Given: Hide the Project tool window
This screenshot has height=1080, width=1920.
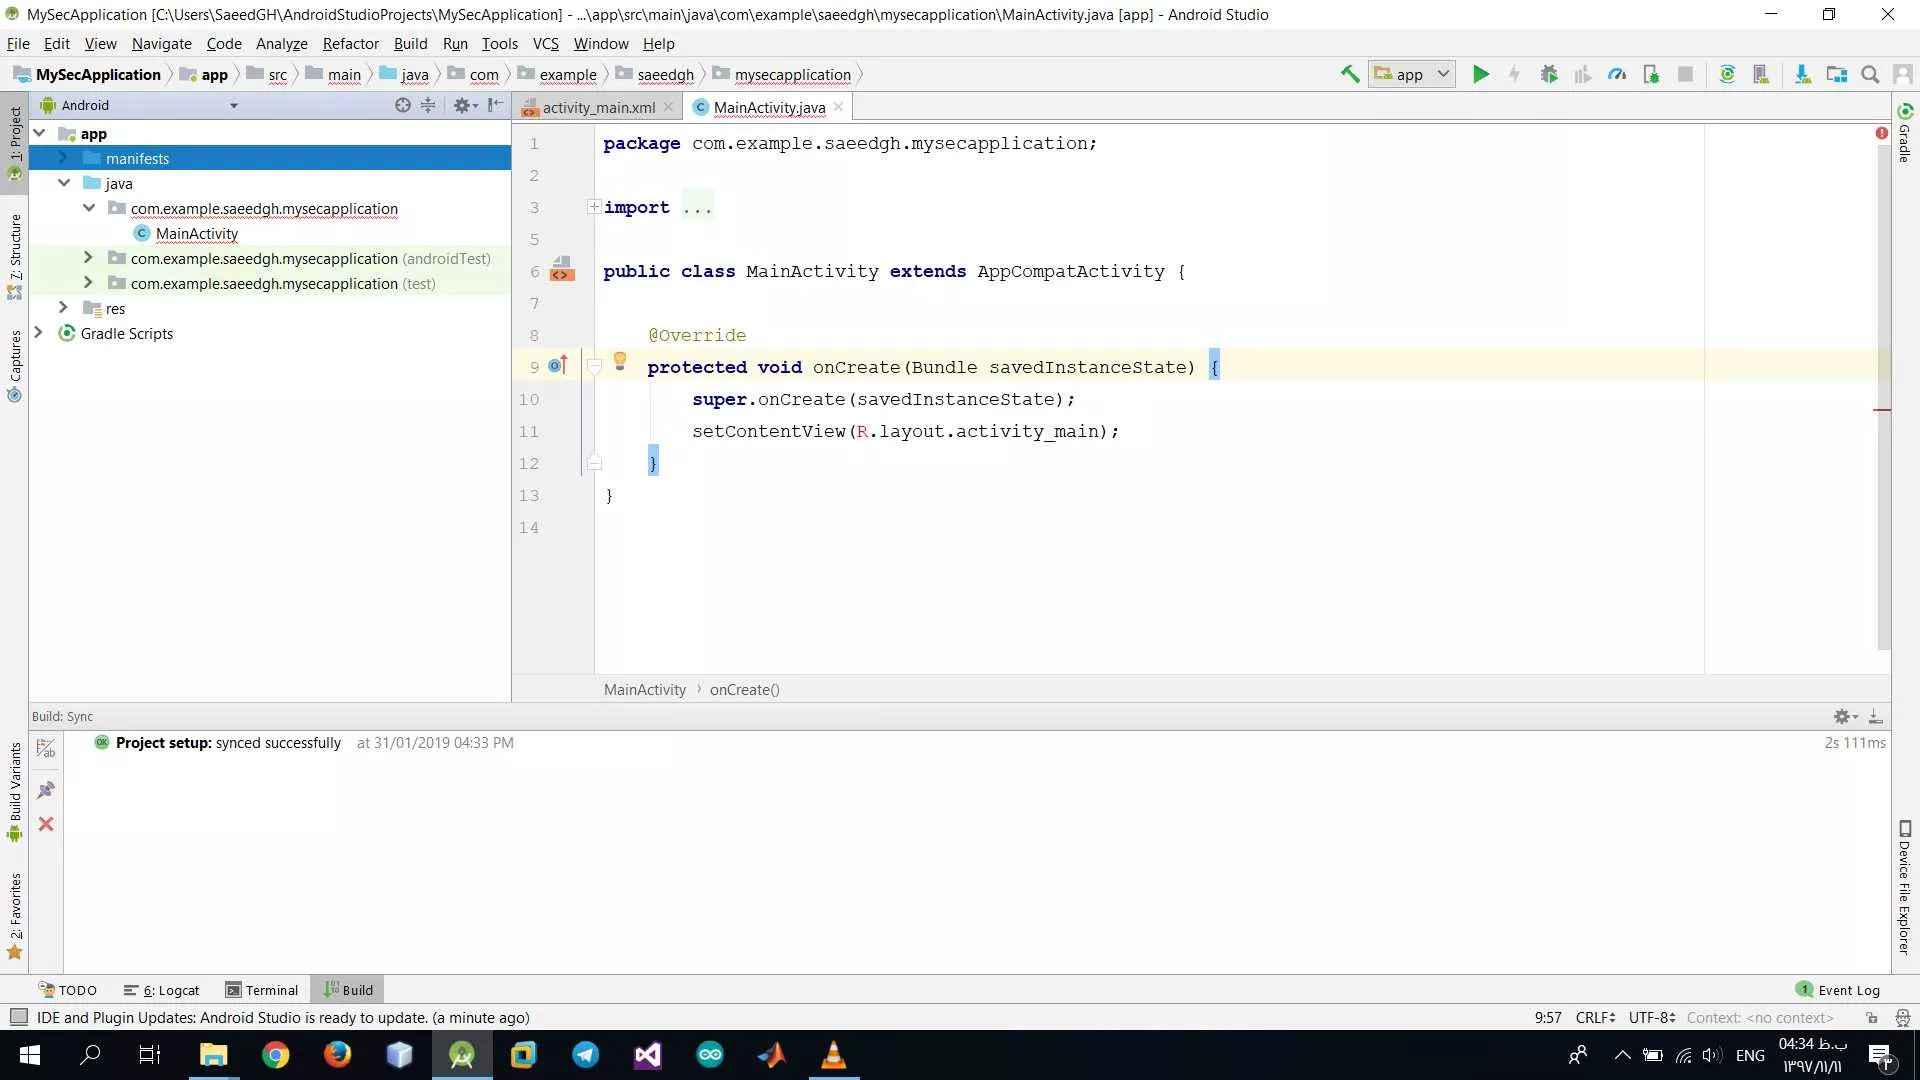Looking at the screenshot, I should (x=495, y=105).
